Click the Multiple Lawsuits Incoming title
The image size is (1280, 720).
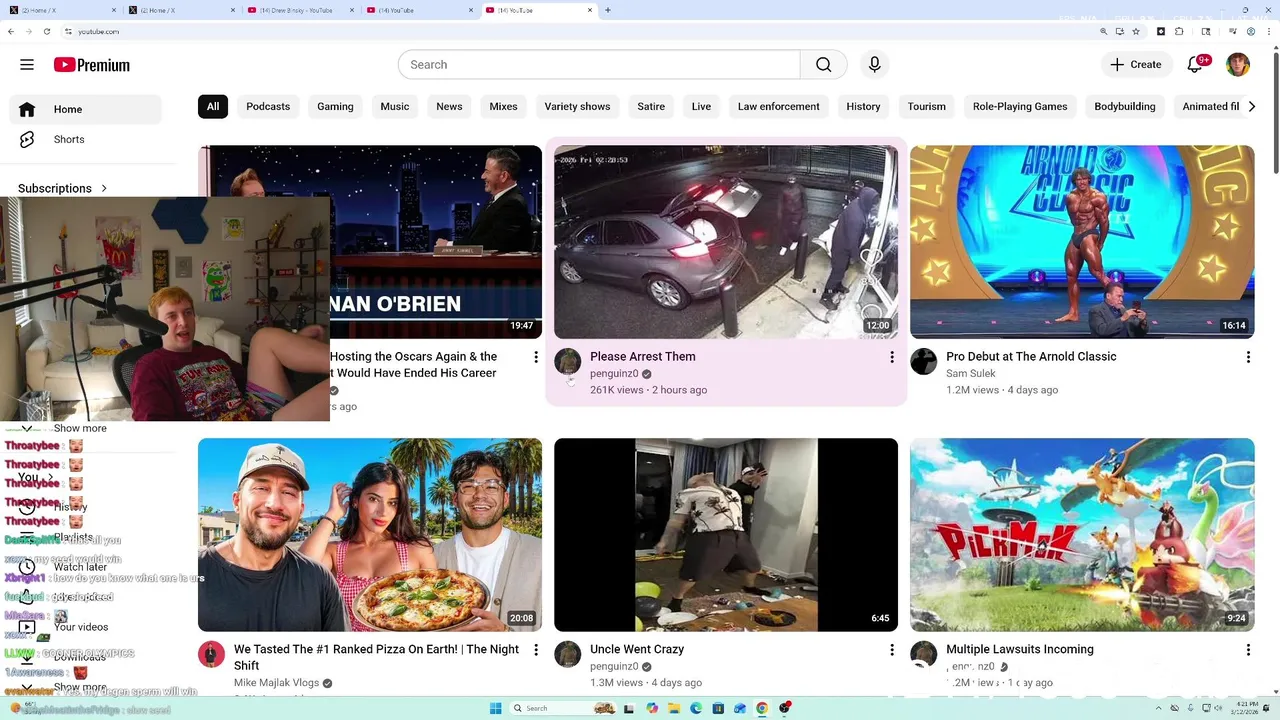pyautogui.click(x=1020, y=649)
